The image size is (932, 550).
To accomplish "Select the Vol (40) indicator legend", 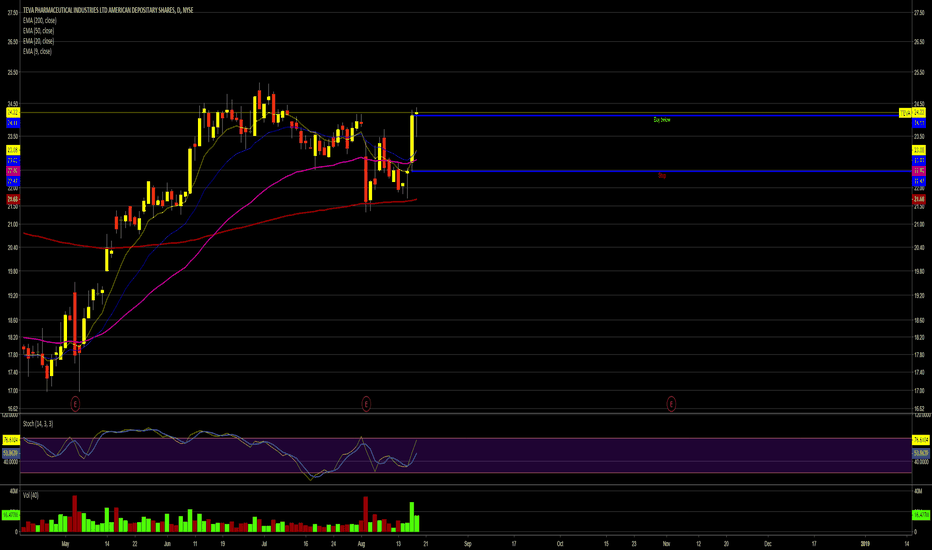I will pyautogui.click(x=30, y=495).
